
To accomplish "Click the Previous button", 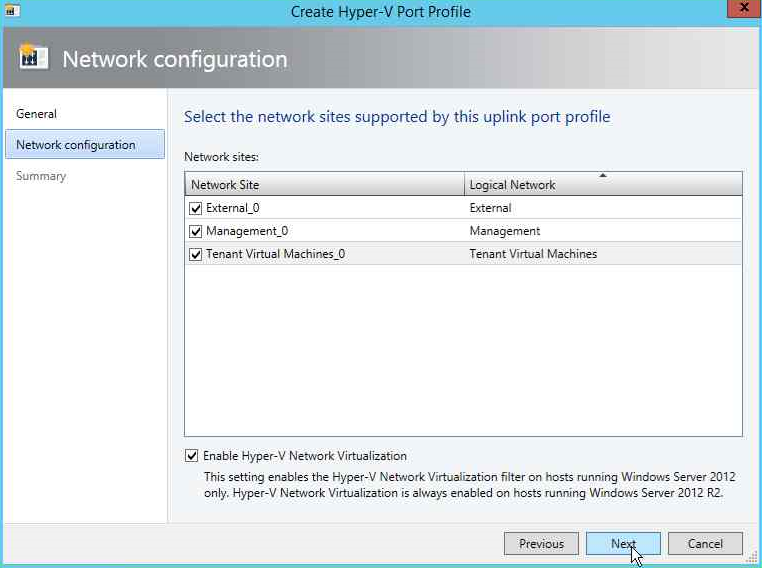I will tap(541, 543).
